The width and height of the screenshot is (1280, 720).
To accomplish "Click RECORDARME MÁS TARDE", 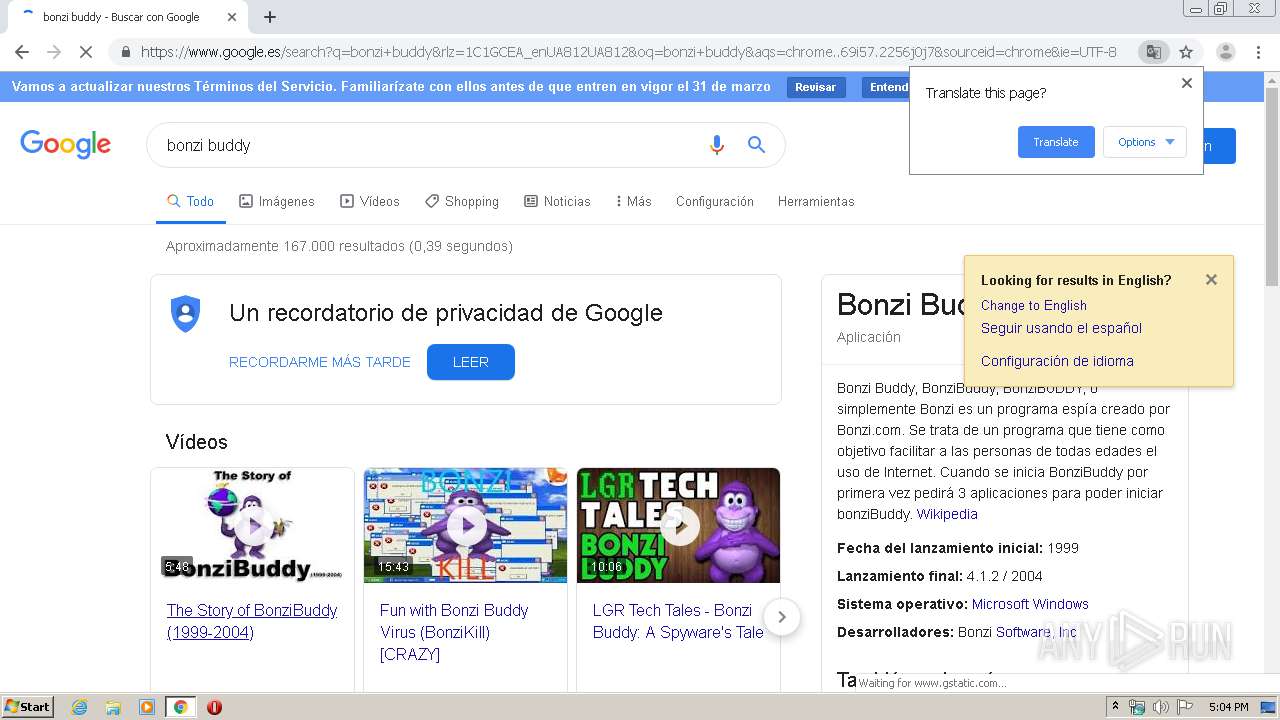I will point(320,362).
